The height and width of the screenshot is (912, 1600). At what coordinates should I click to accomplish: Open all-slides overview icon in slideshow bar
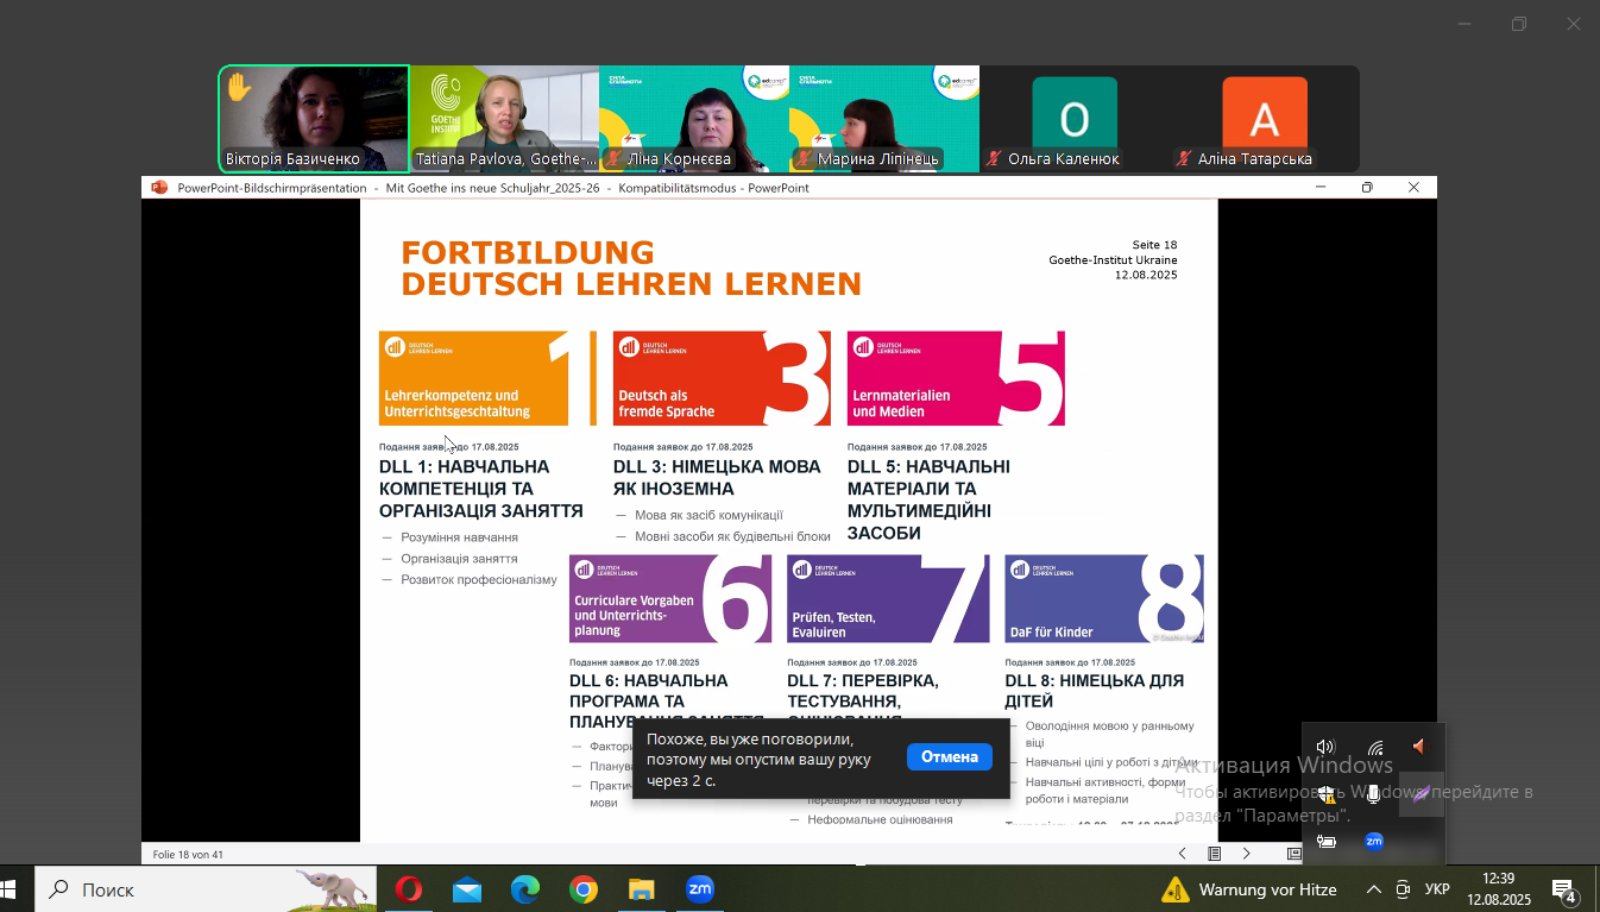point(1214,854)
